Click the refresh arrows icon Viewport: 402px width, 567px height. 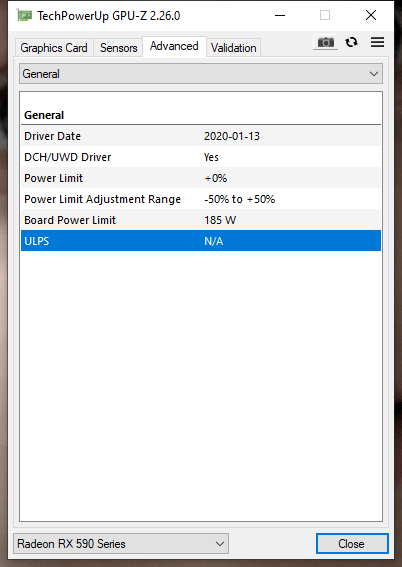pyautogui.click(x=351, y=43)
